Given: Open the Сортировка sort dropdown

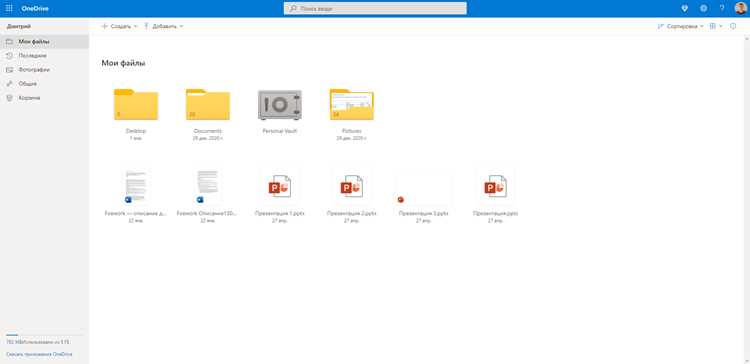Looking at the screenshot, I should point(681,26).
